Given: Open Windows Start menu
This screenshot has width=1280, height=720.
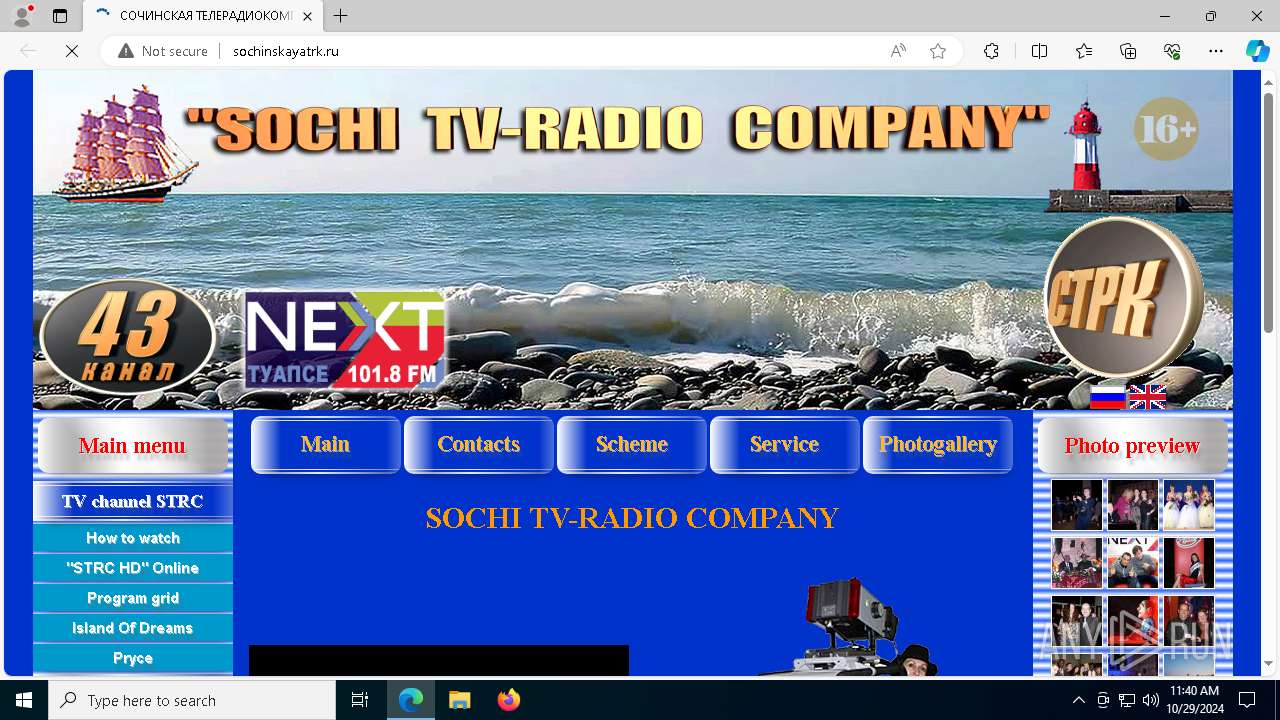Looking at the screenshot, I should (x=24, y=700).
